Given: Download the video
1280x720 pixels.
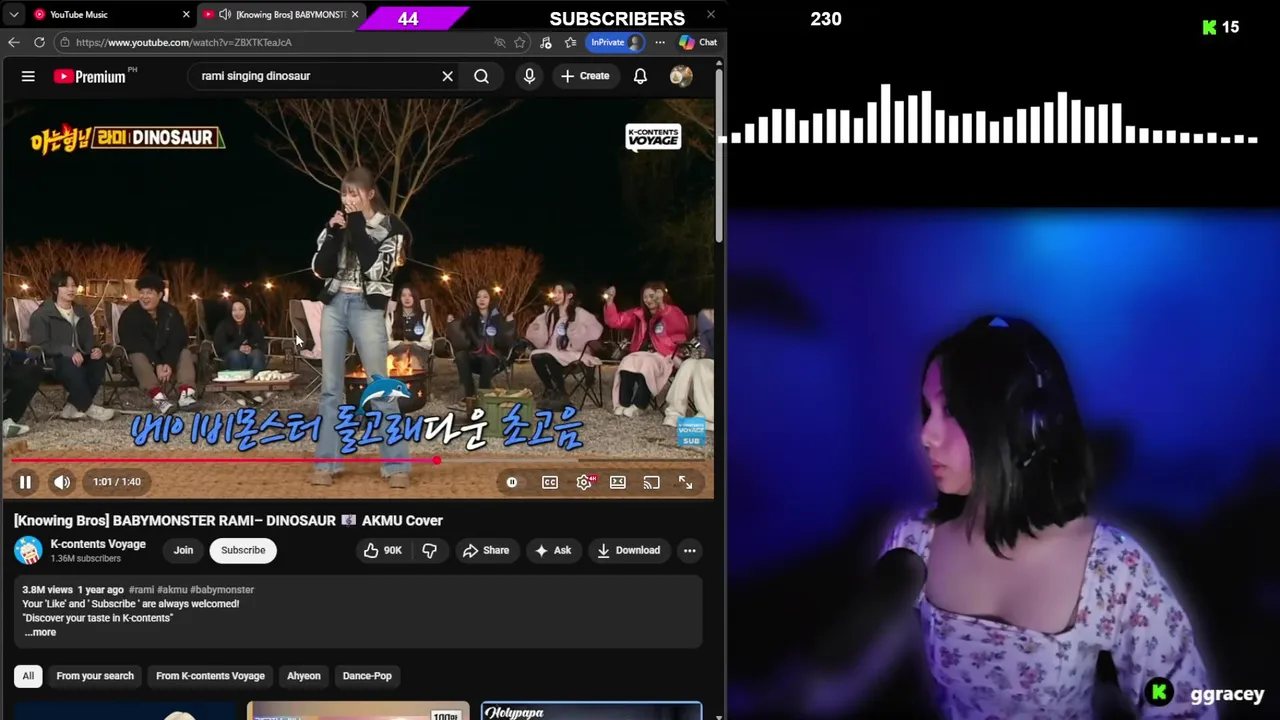Looking at the screenshot, I should point(628,550).
